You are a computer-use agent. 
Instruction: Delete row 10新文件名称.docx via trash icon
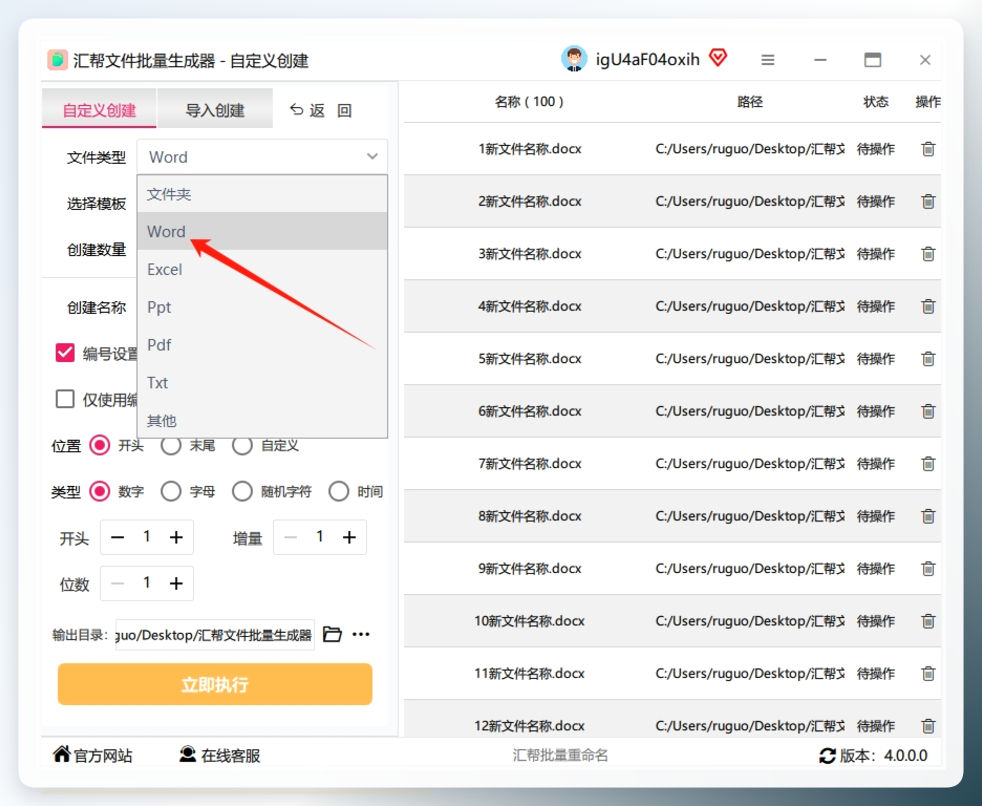coord(928,621)
